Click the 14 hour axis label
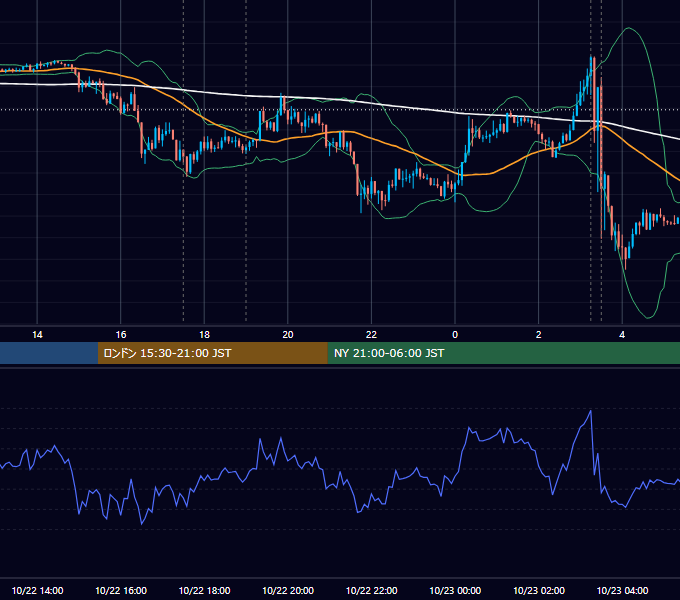Viewport: 680px width, 600px height. pos(37,335)
